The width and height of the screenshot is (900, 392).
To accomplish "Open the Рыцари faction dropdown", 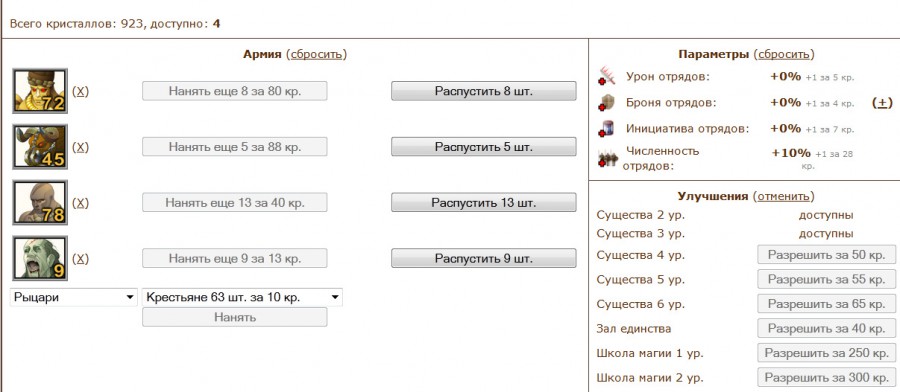I will tap(73, 297).
